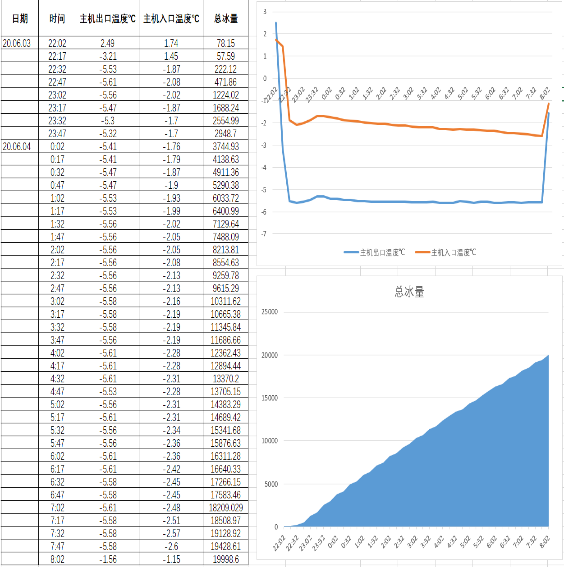Select the blue 主机出口温度℃ legend entry
The height and width of the screenshot is (567, 564).
375,252
